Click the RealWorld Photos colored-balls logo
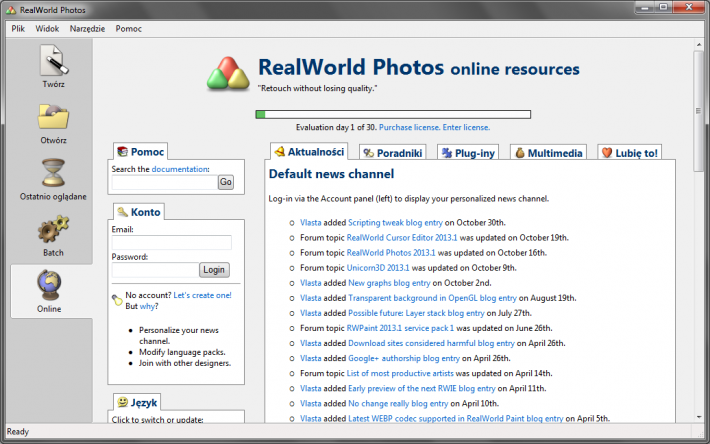The height and width of the screenshot is (444, 710). (x=228, y=73)
